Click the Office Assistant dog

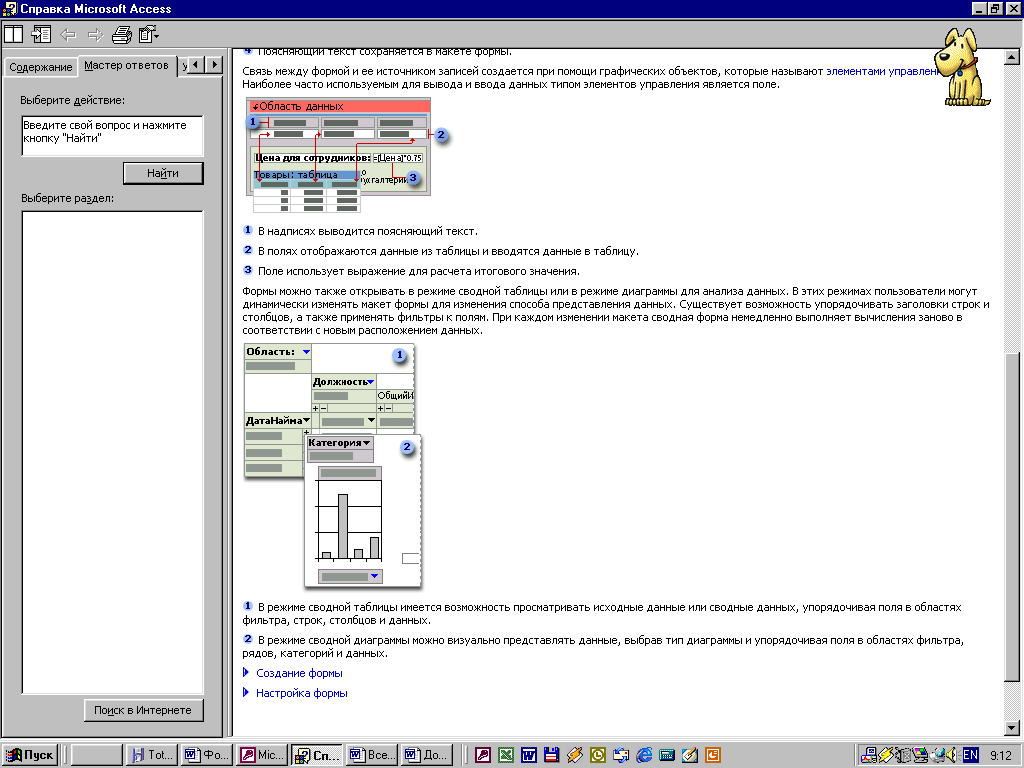963,67
